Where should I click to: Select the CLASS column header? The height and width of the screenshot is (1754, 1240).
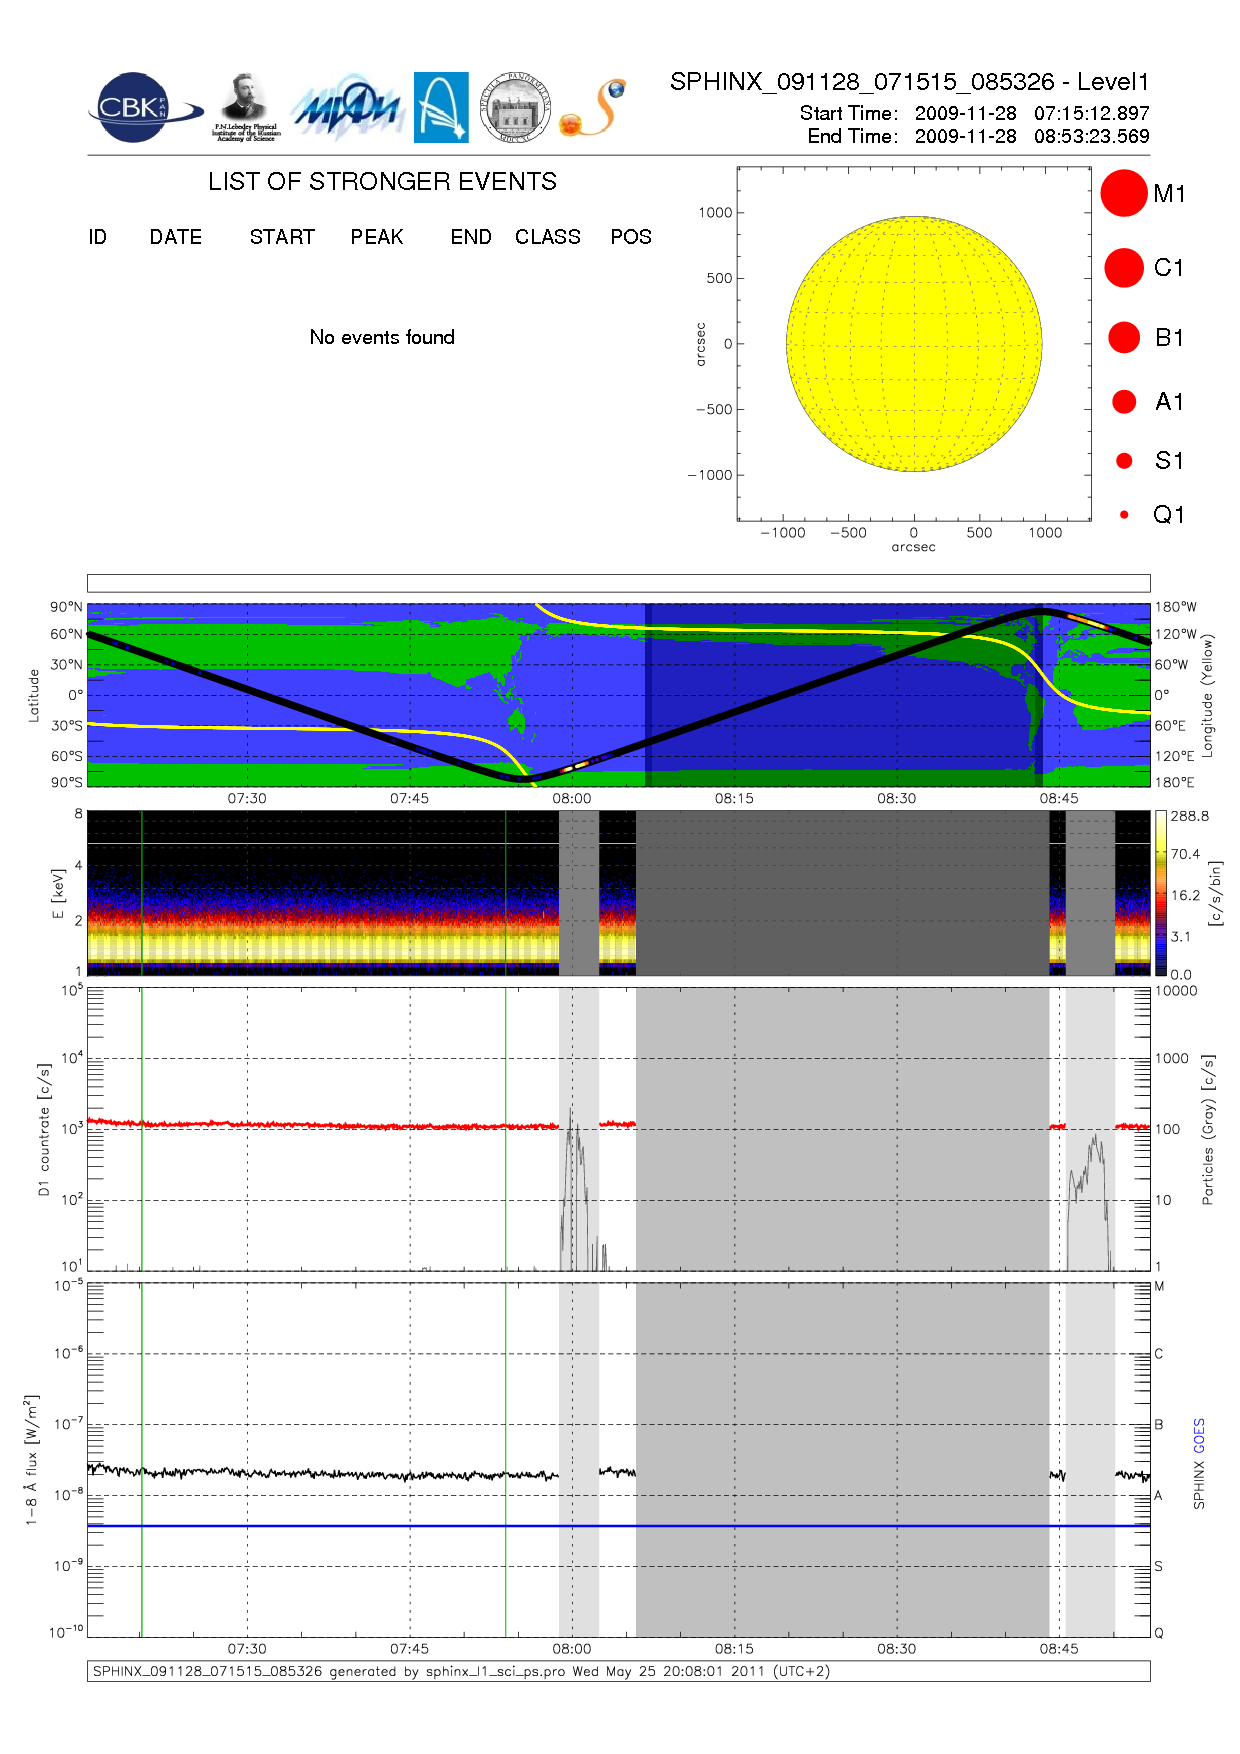[x=547, y=237]
